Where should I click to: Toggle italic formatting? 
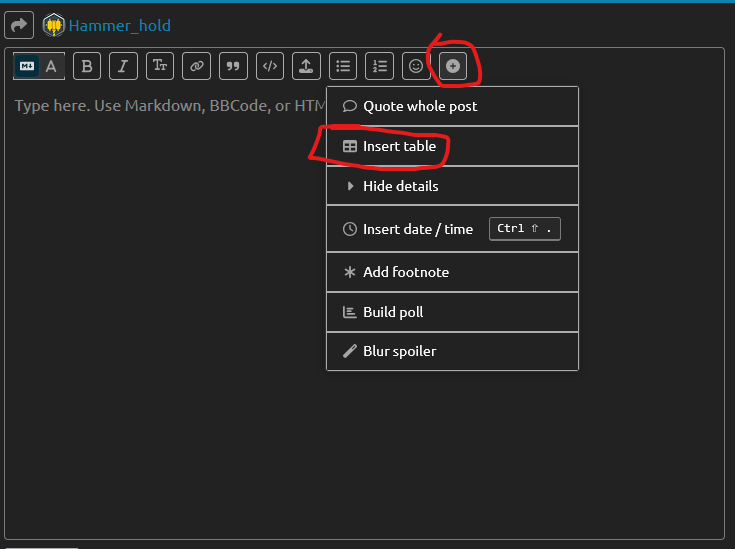click(x=123, y=66)
